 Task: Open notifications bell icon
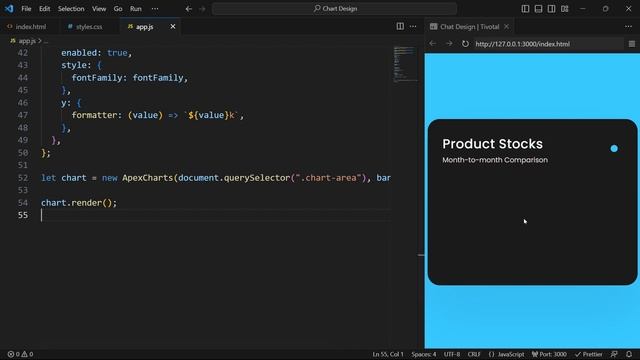tap(629, 354)
